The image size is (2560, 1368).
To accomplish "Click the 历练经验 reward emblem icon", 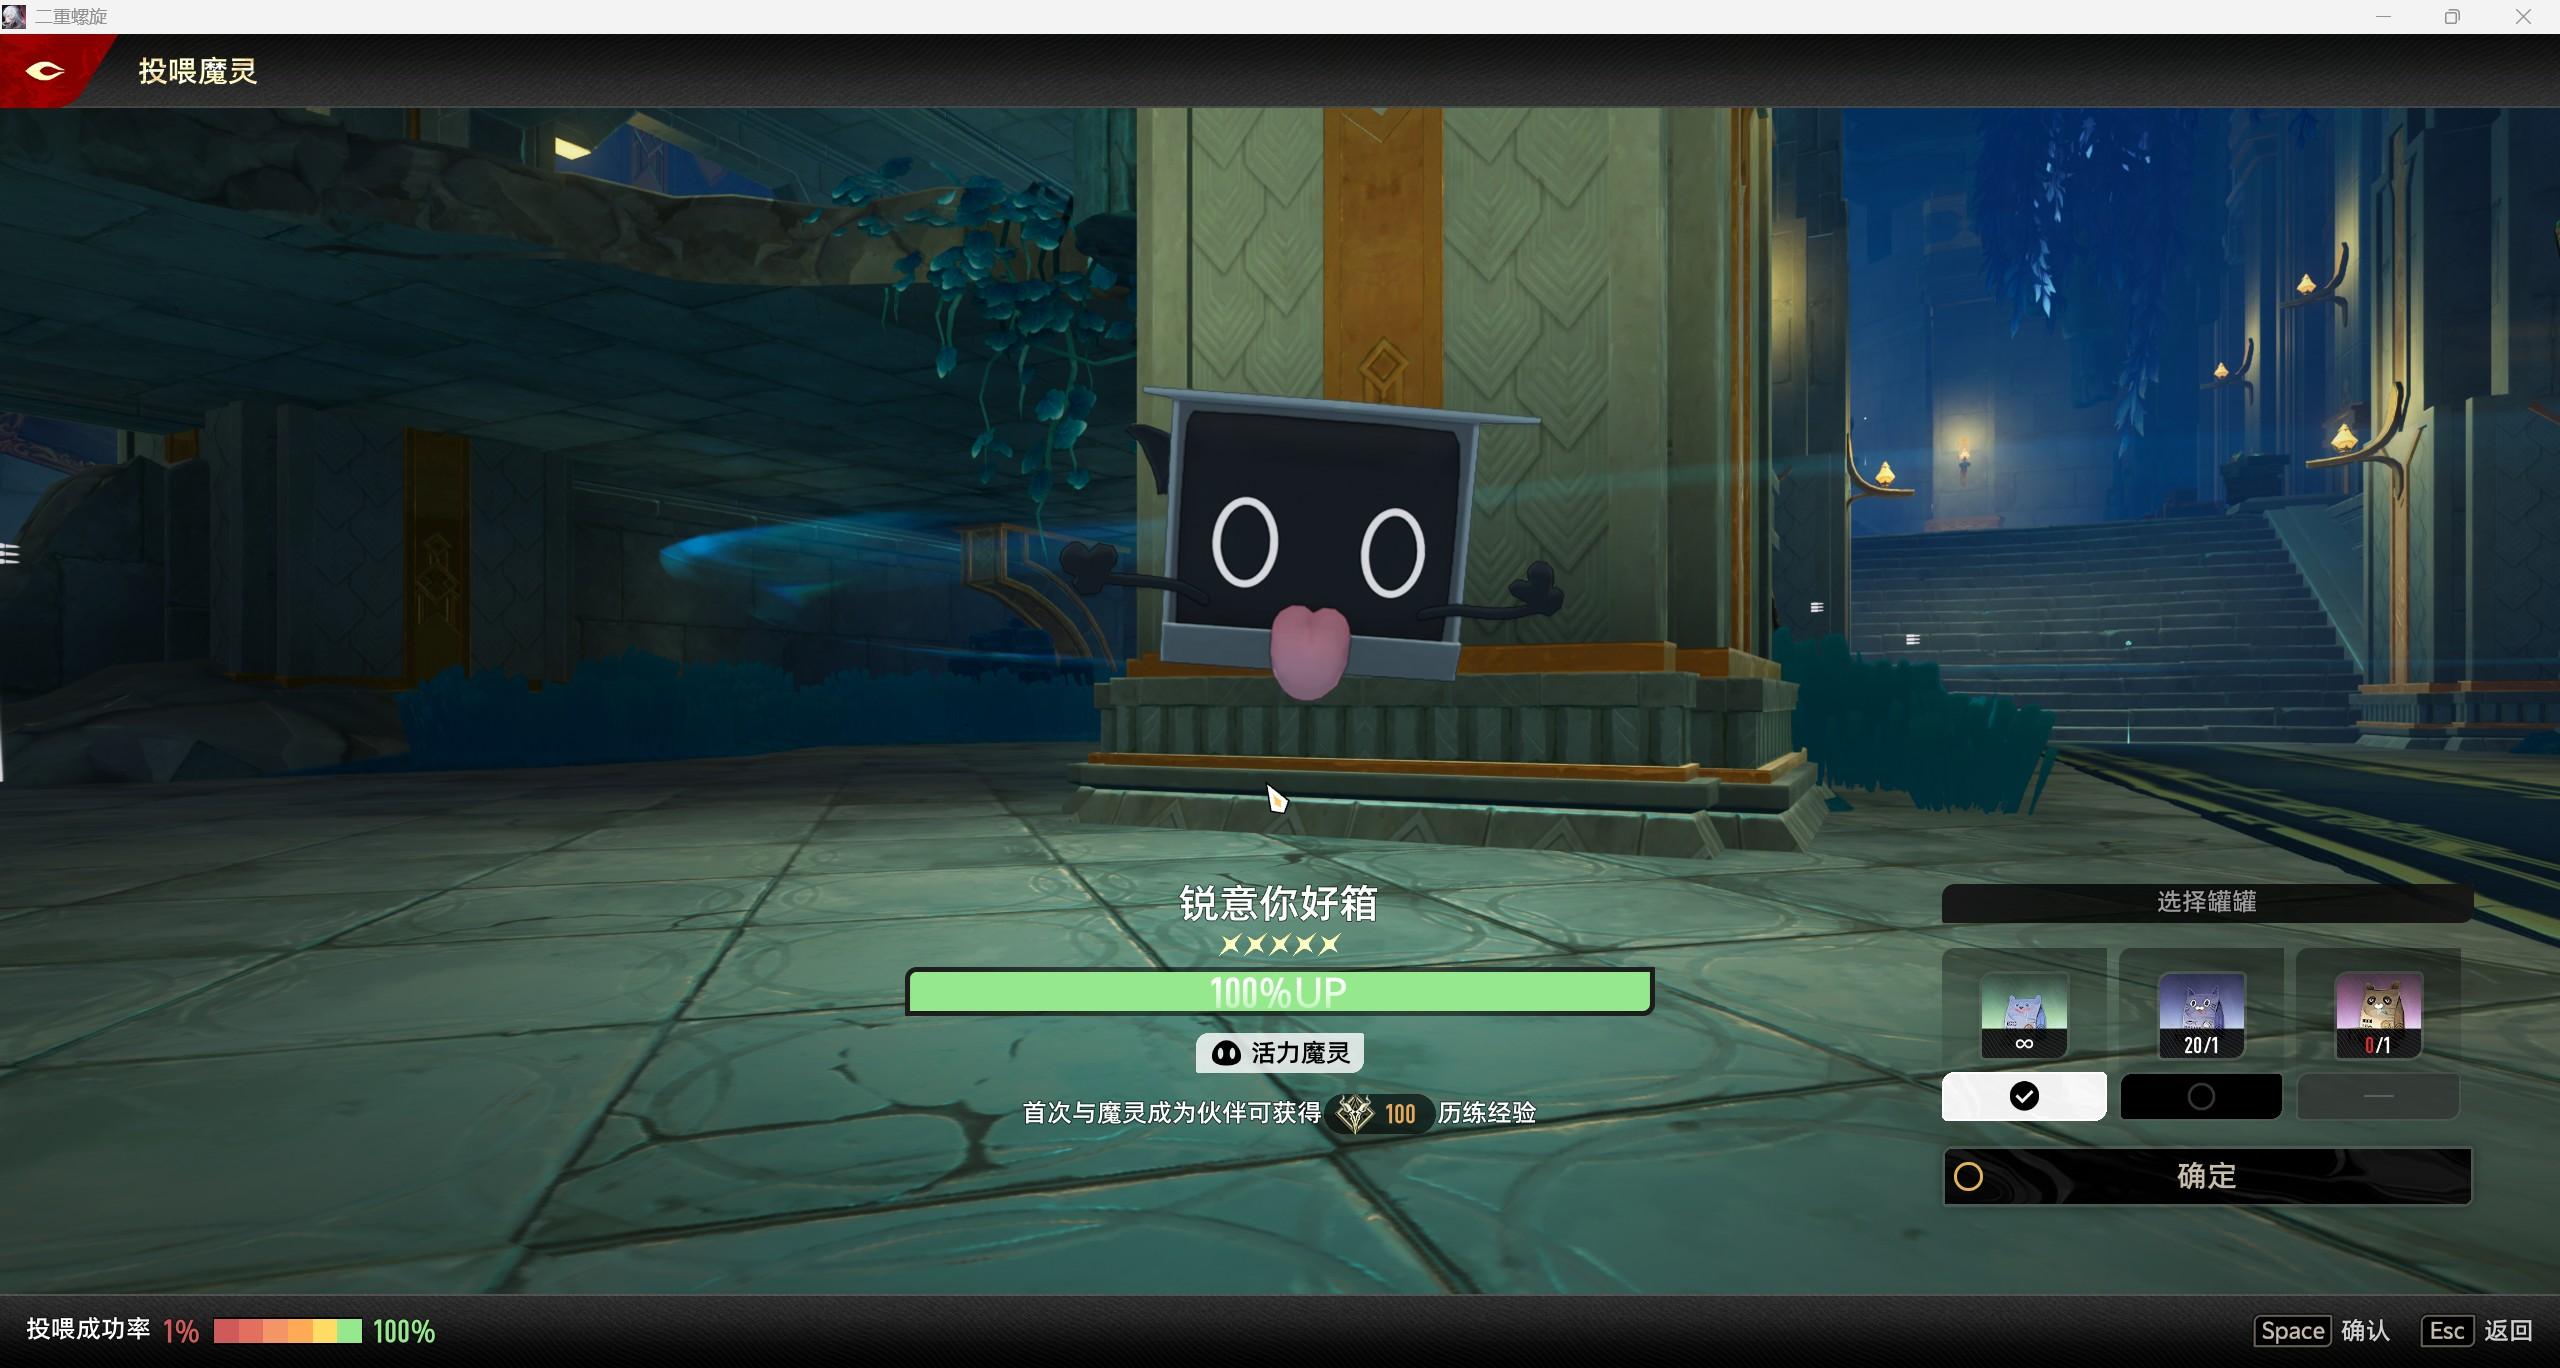I will click(1355, 1113).
